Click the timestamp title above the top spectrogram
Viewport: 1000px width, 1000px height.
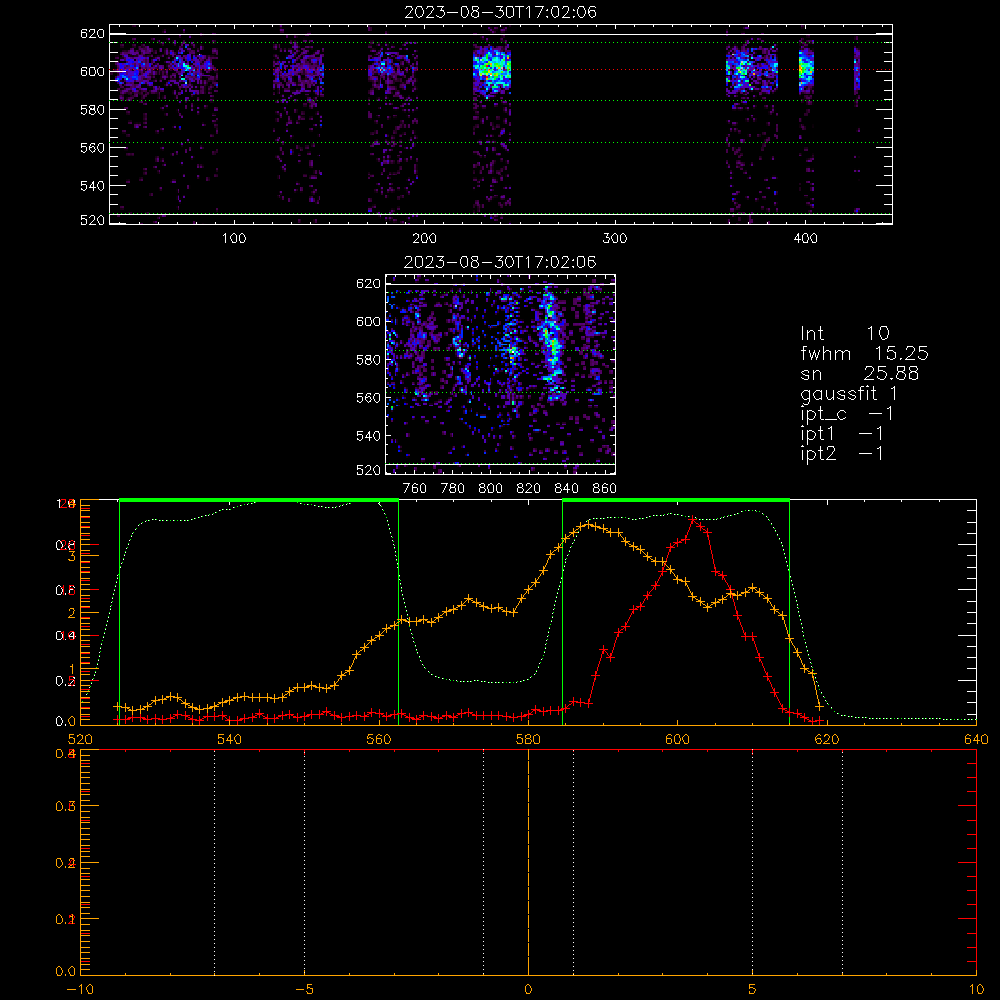(x=500, y=11)
